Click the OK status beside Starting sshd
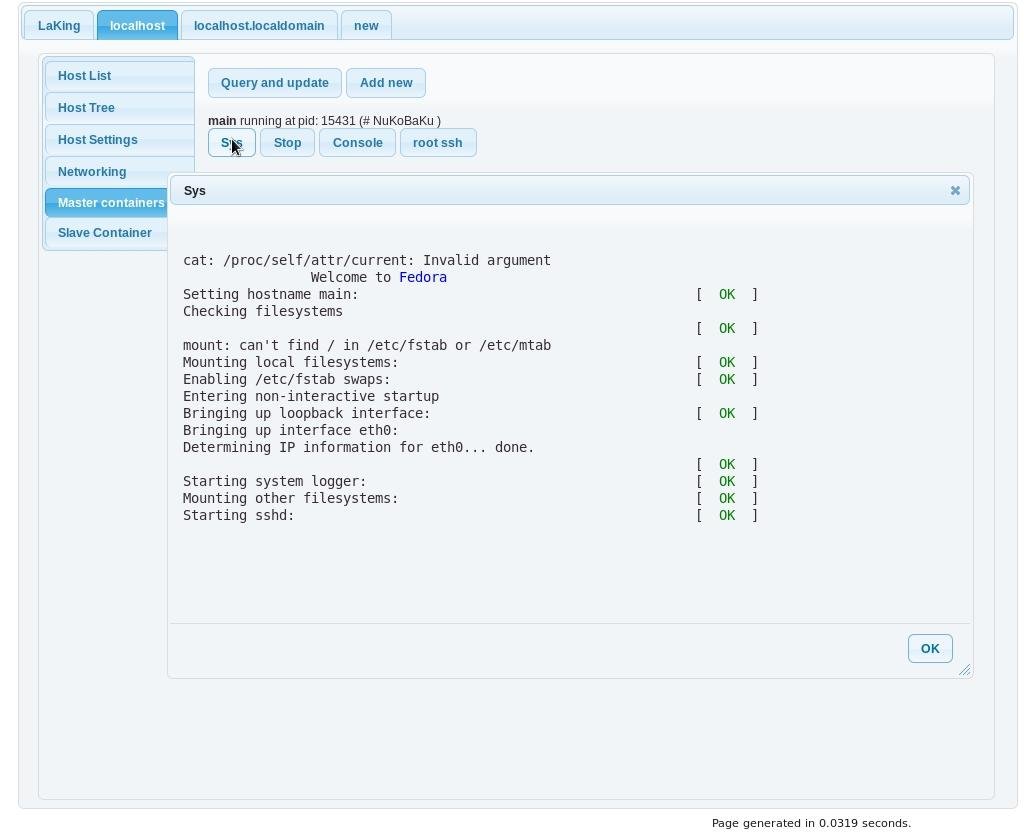This screenshot has width=1024, height=840. [x=727, y=515]
